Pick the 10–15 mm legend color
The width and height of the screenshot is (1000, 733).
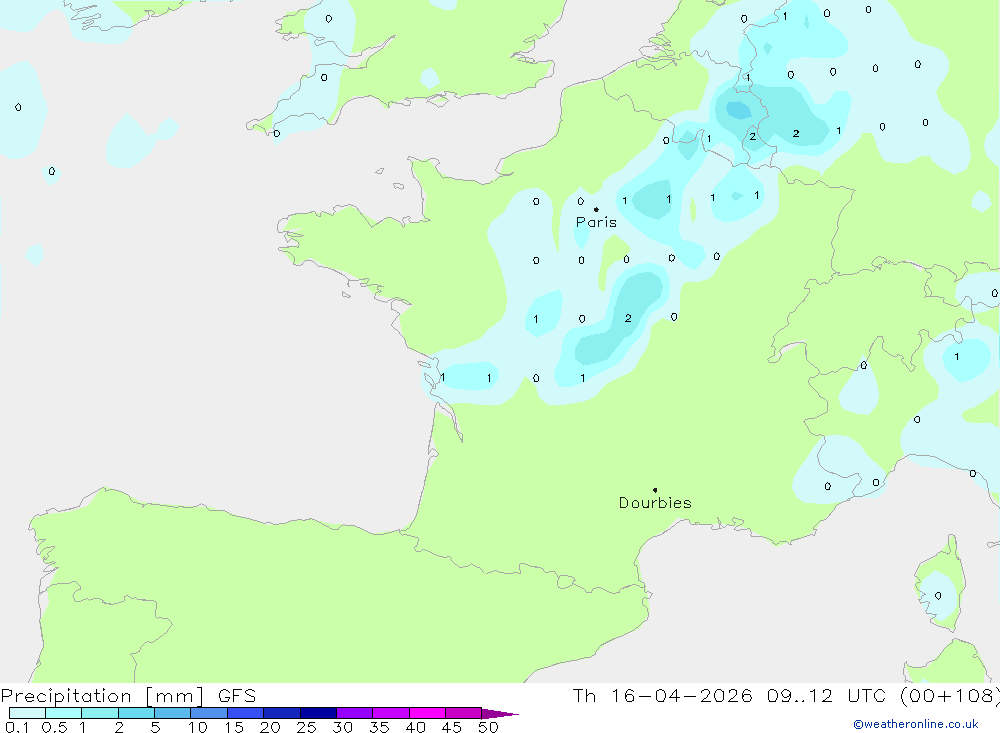[x=209, y=713]
